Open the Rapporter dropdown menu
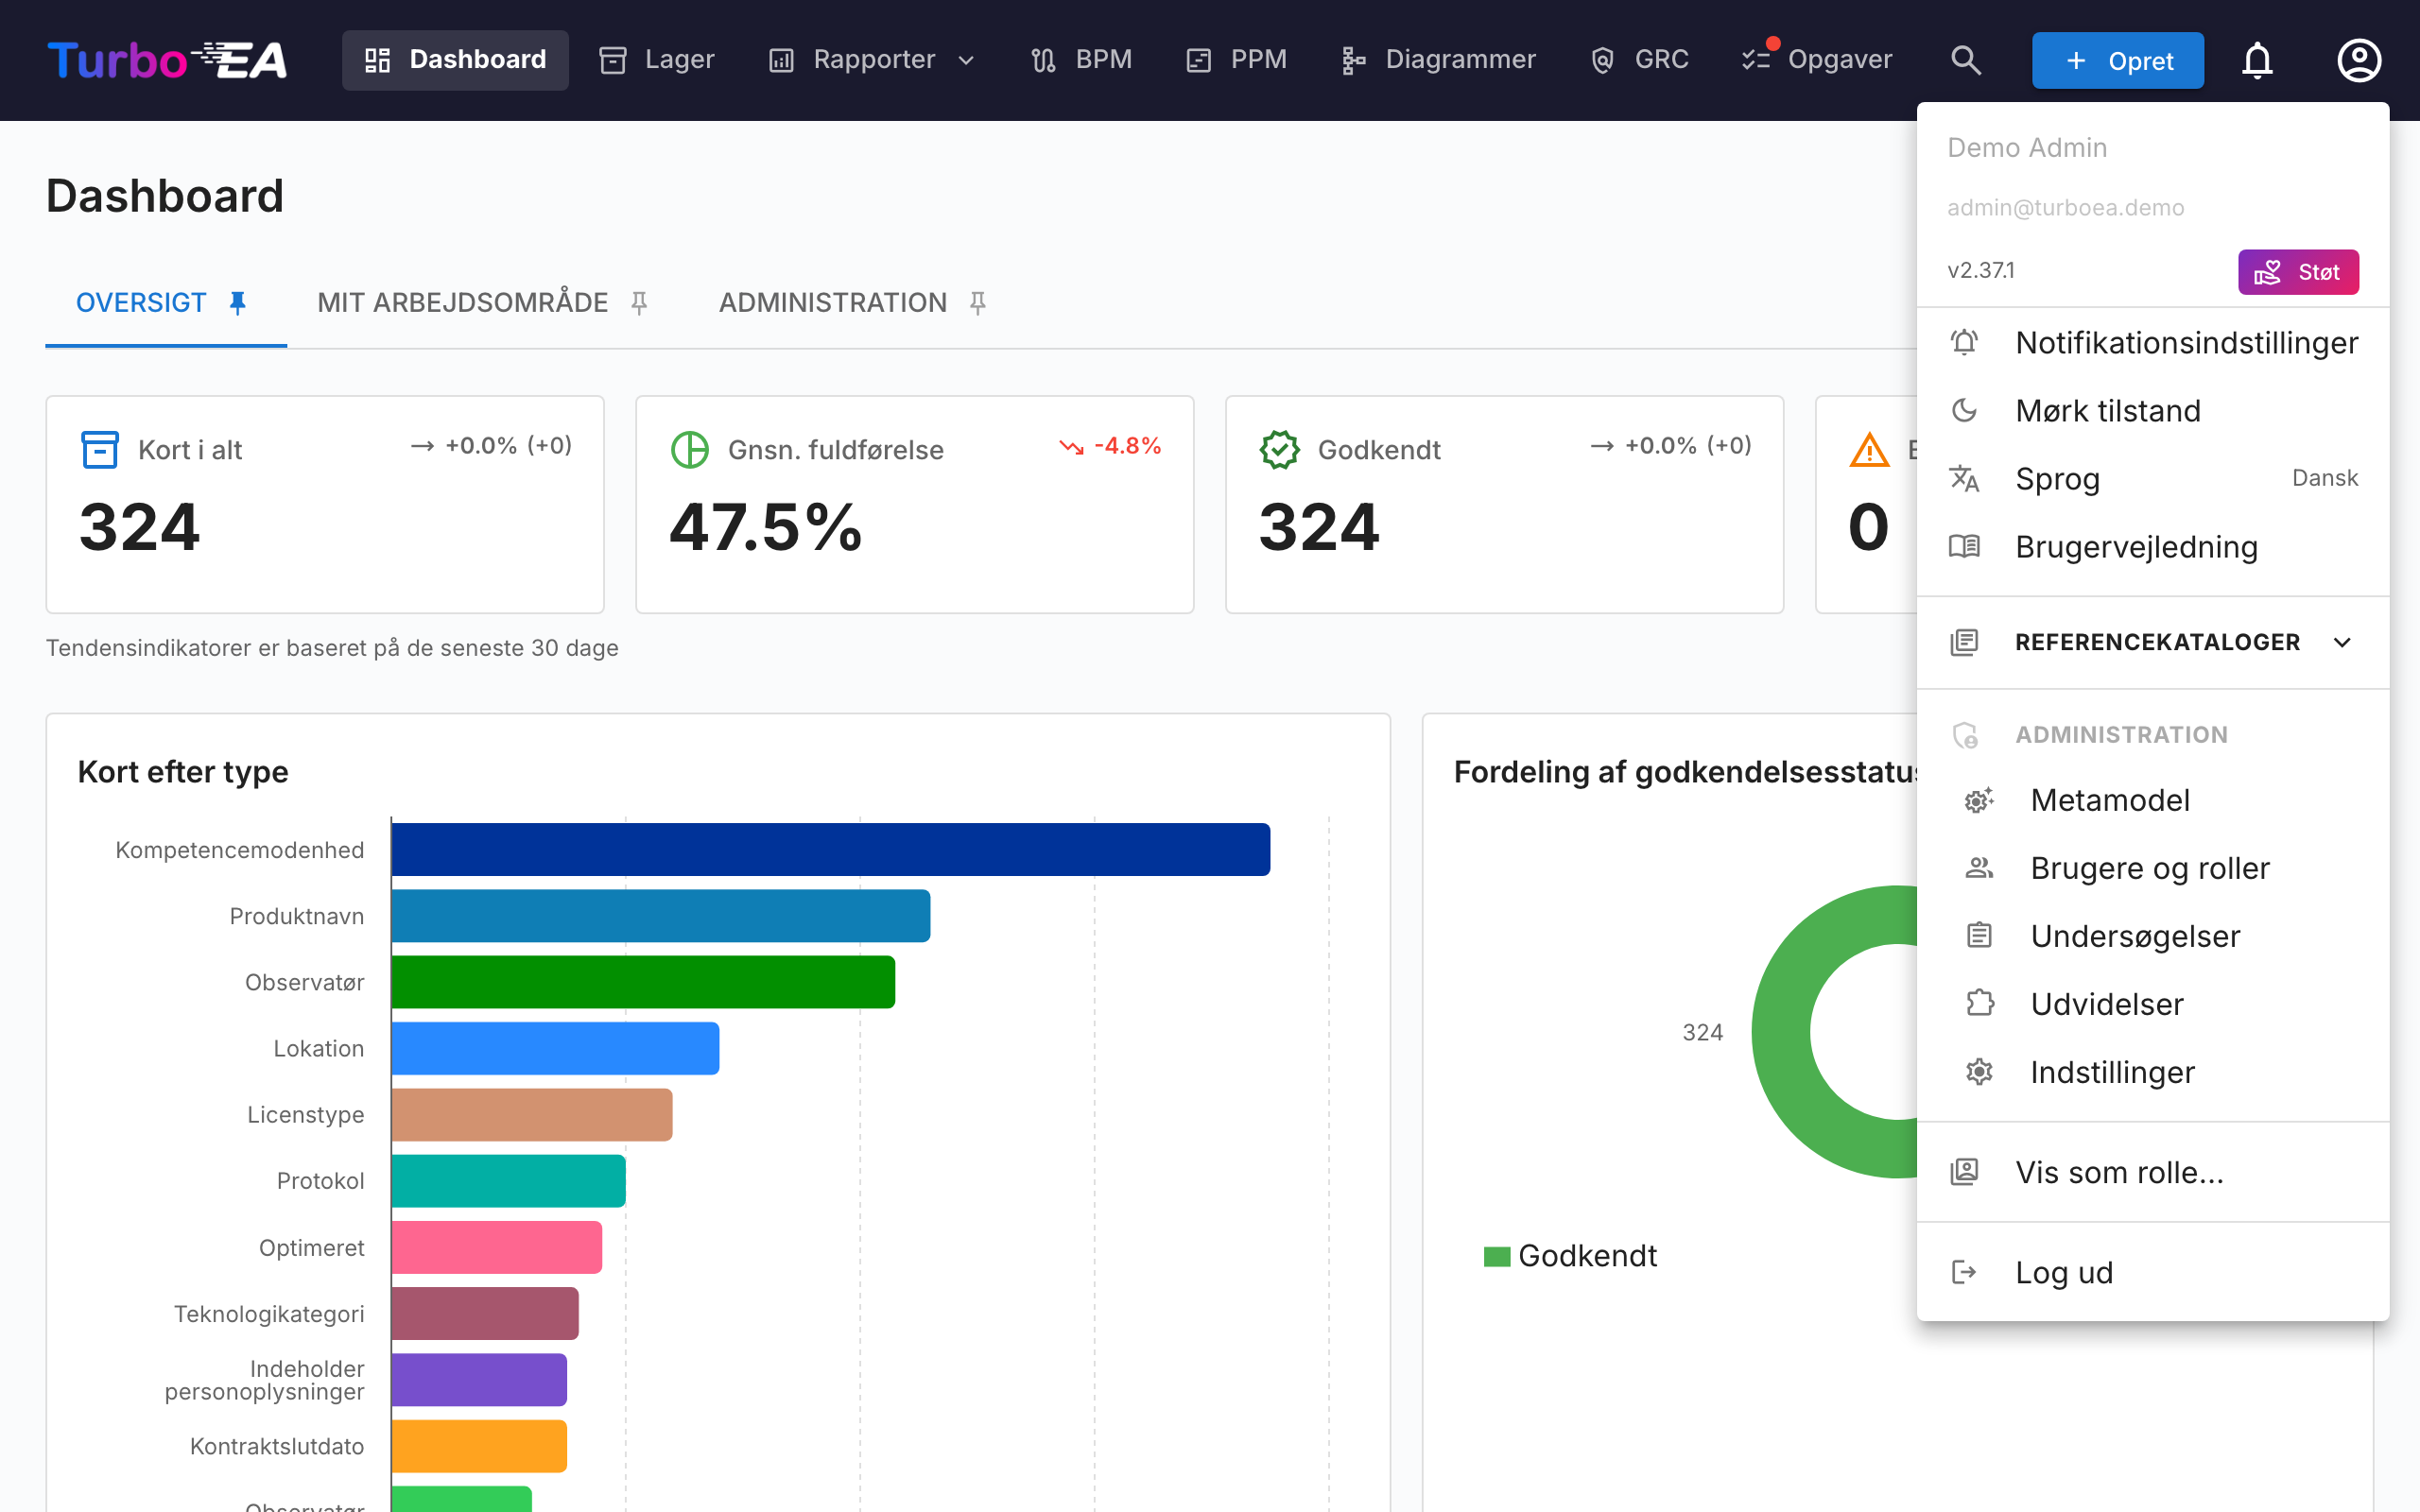This screenshot has height=1512, width=2420. click(x=870, y=60)
